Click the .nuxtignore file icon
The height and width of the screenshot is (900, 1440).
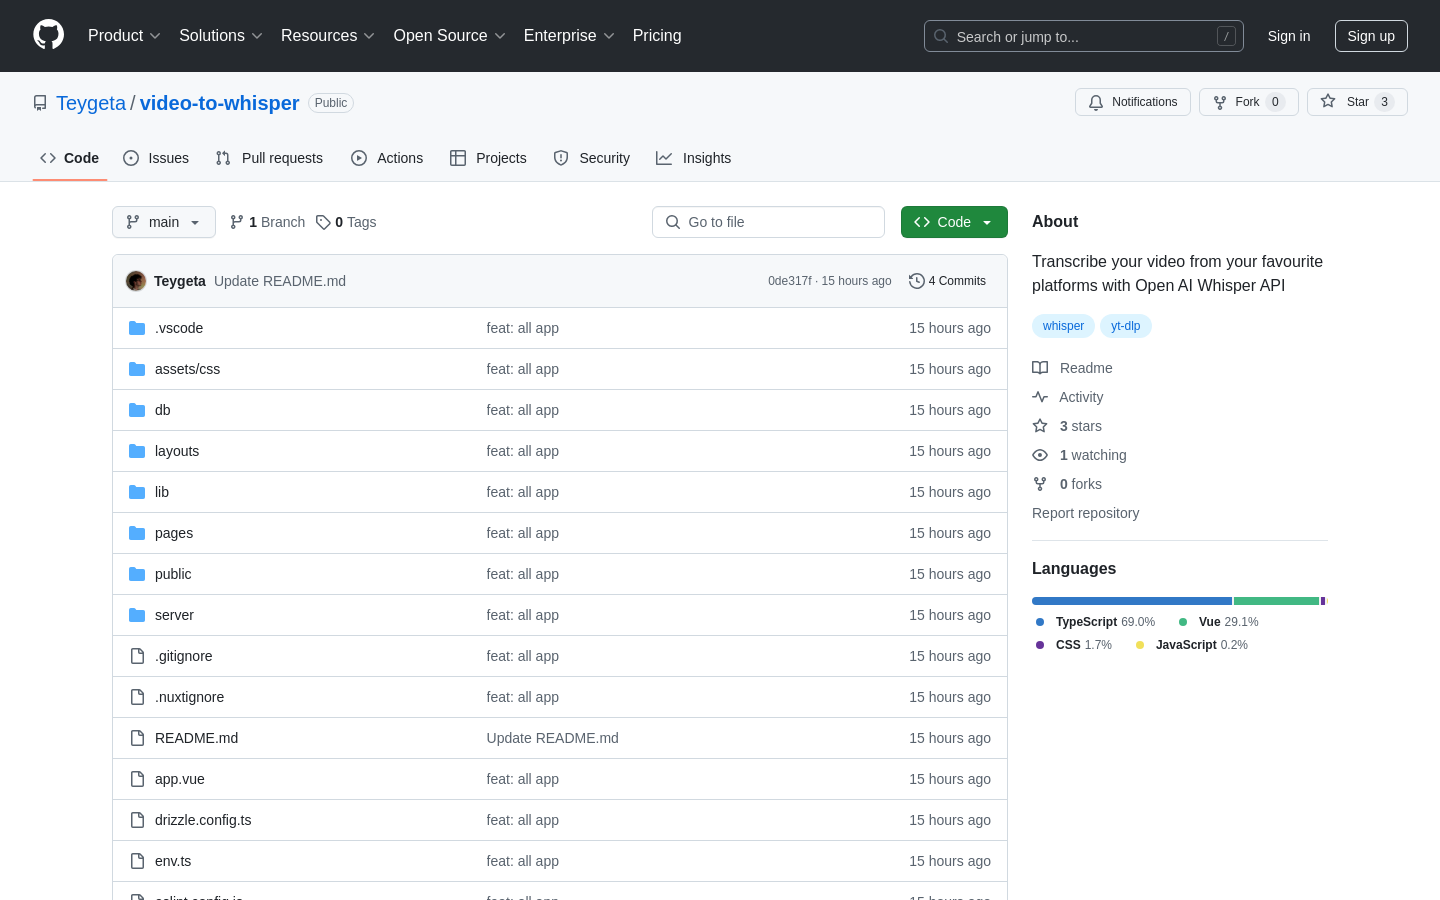point(137,697)
